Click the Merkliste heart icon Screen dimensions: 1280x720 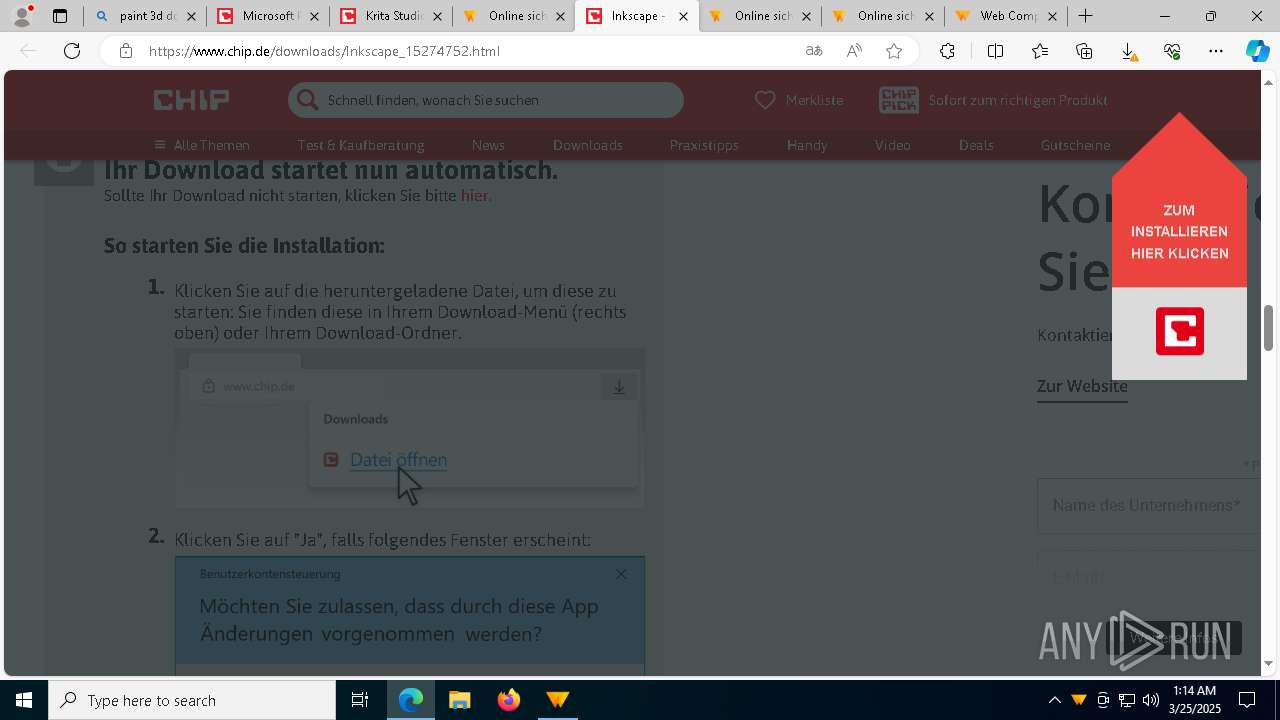click(x=765, y=100)
